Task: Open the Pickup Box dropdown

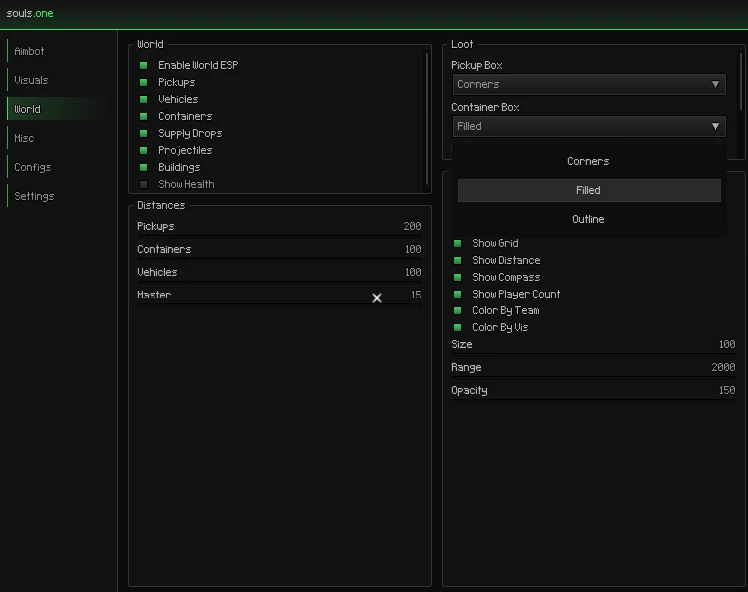Action: coord(589,84)
